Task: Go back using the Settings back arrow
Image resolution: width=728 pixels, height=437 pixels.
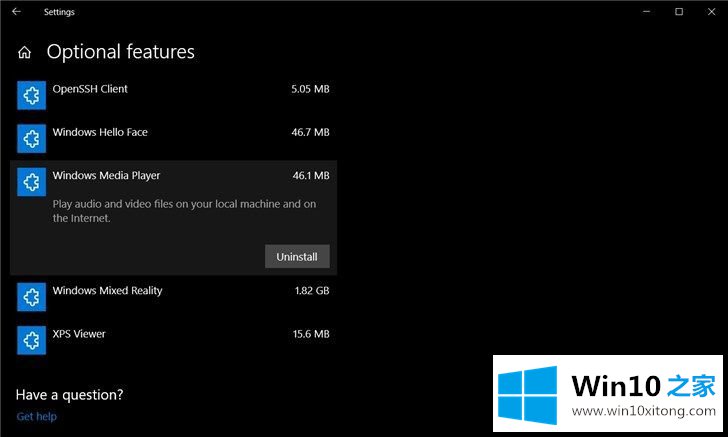Action: point(16,12)
